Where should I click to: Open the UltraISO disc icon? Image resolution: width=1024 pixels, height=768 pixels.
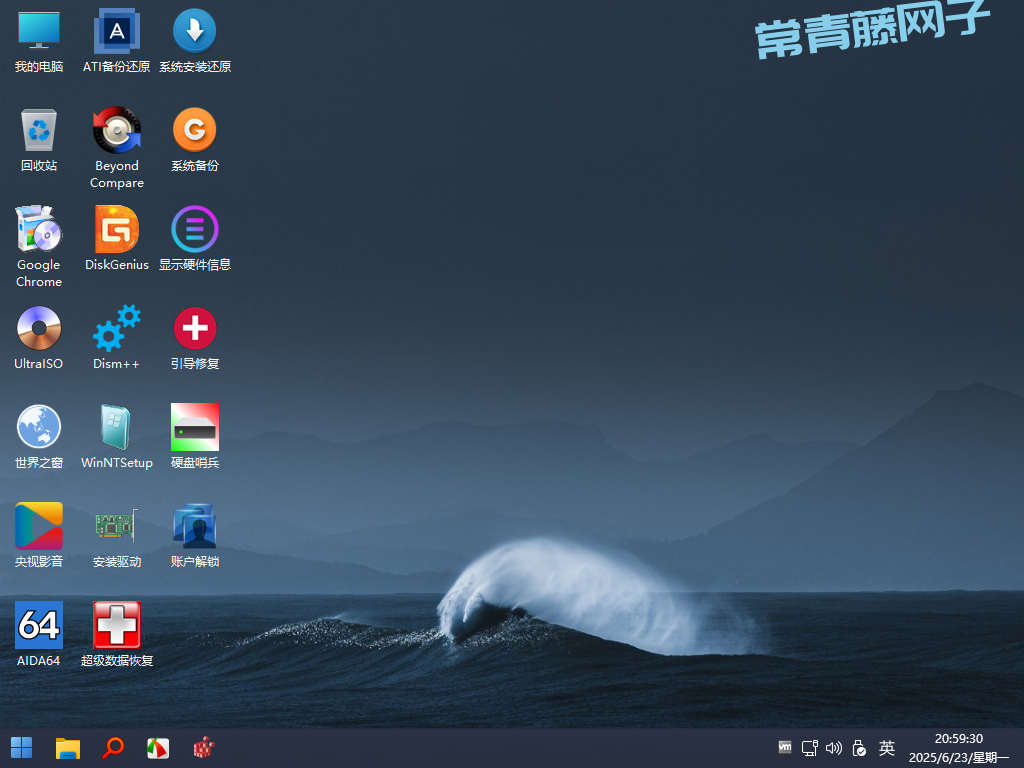click(x=39, y=329)
